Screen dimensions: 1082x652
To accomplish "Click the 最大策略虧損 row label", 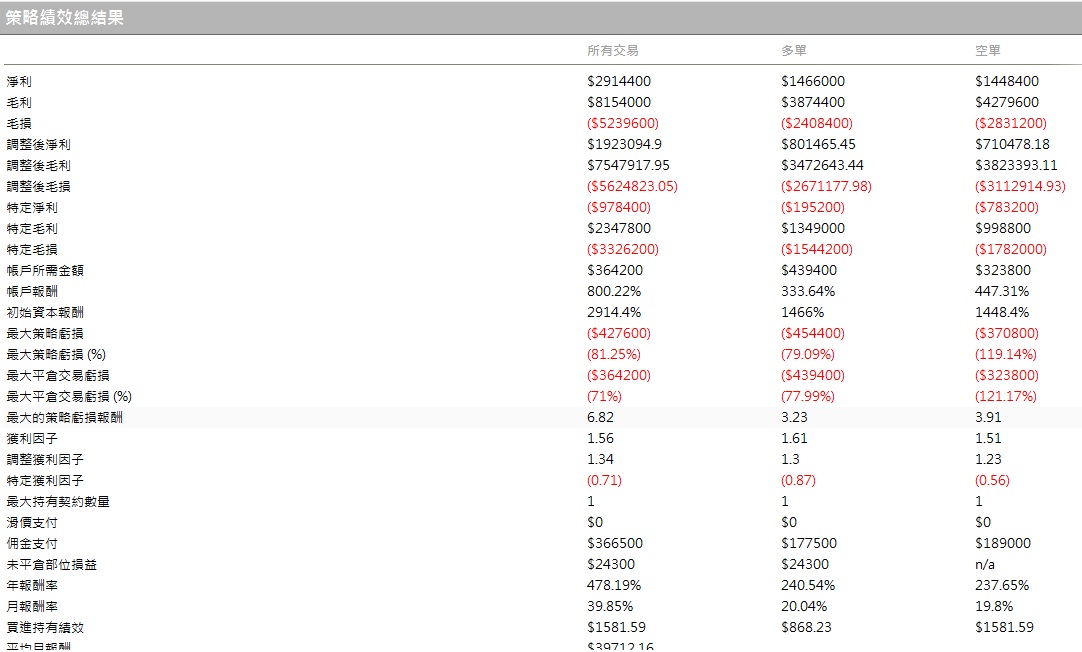I will pos(45,333).
